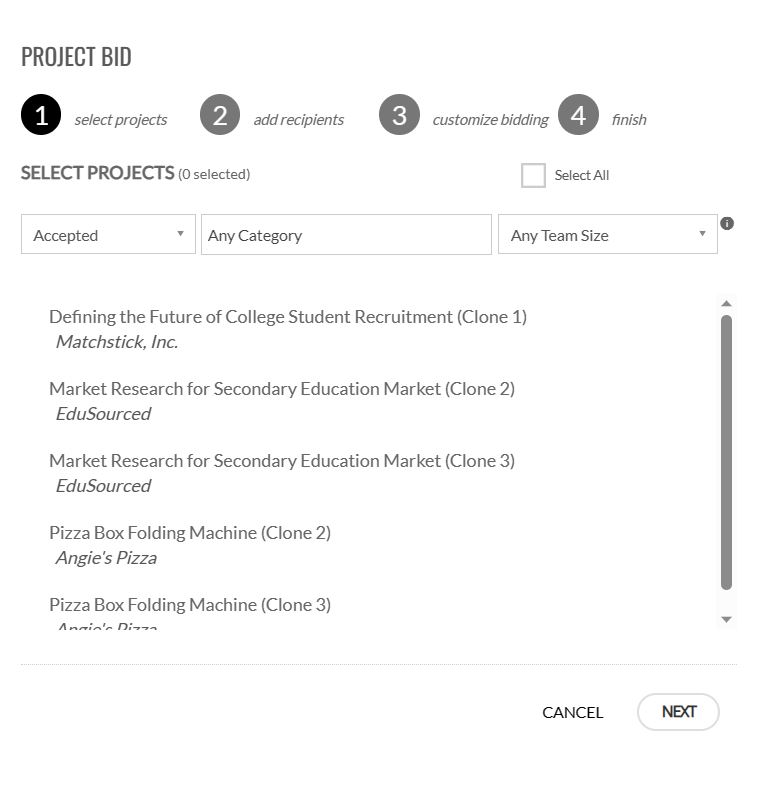
Task: Click the NEXT button
Action: (678, 712)
